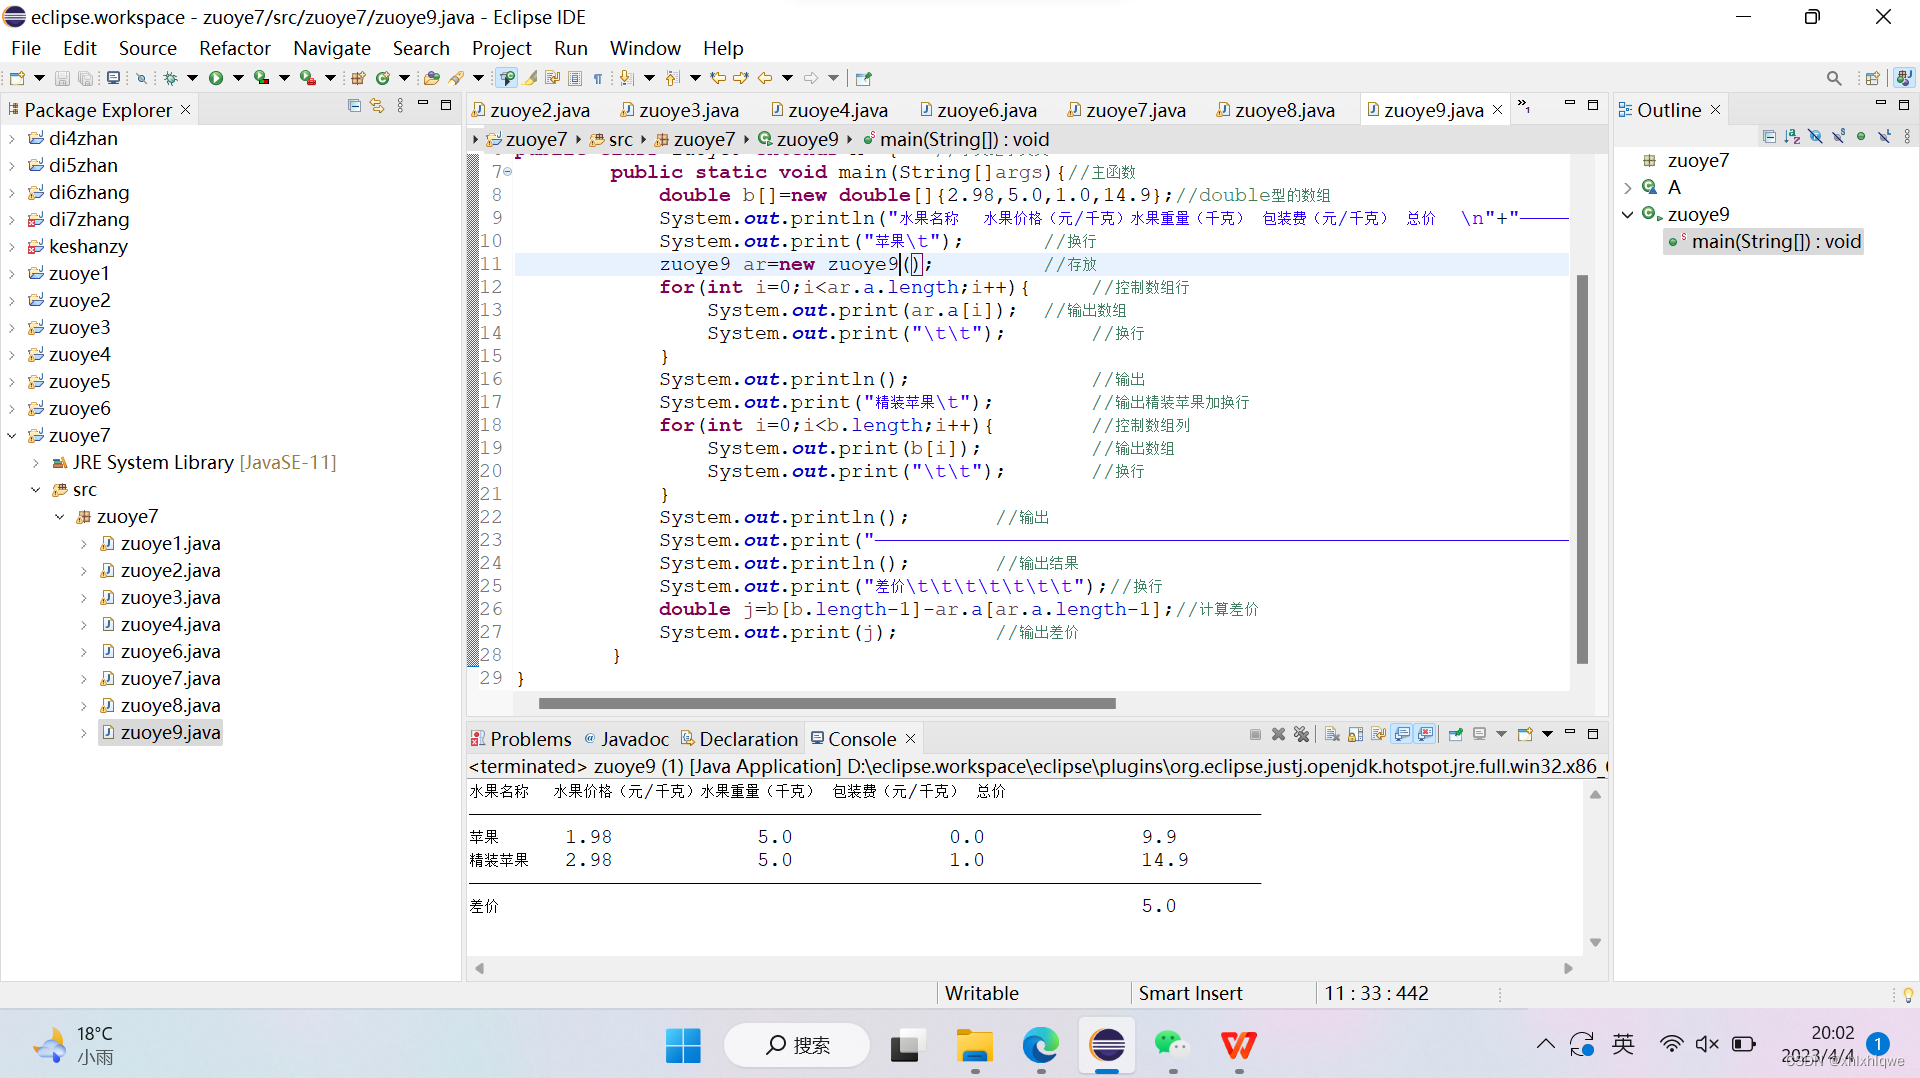This screenshot has height=1078, width=1920.
Task: Expand JRE System Library node
Action: 36,463
